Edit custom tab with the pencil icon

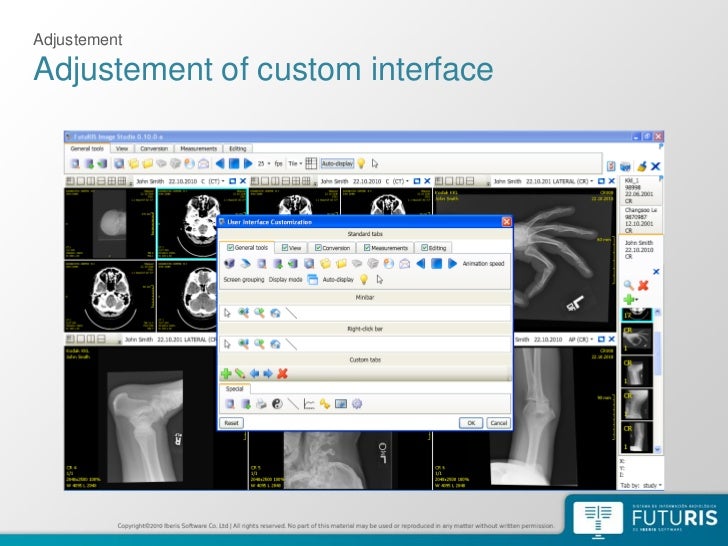click(x=240, y=373)
